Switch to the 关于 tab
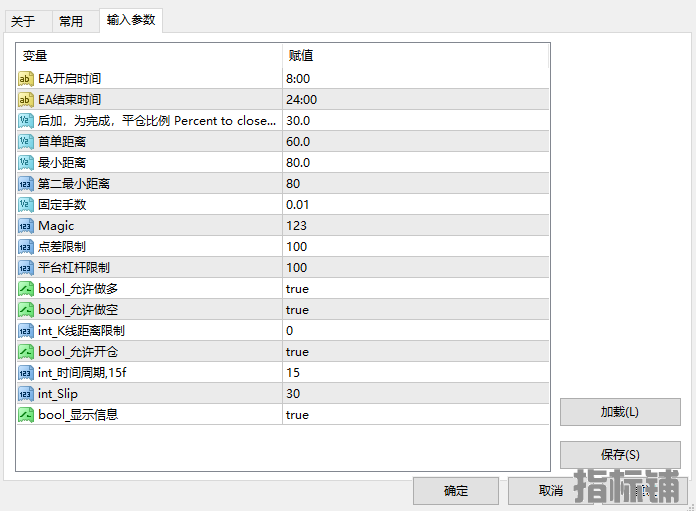696x511 pixels. click(23, 21)
